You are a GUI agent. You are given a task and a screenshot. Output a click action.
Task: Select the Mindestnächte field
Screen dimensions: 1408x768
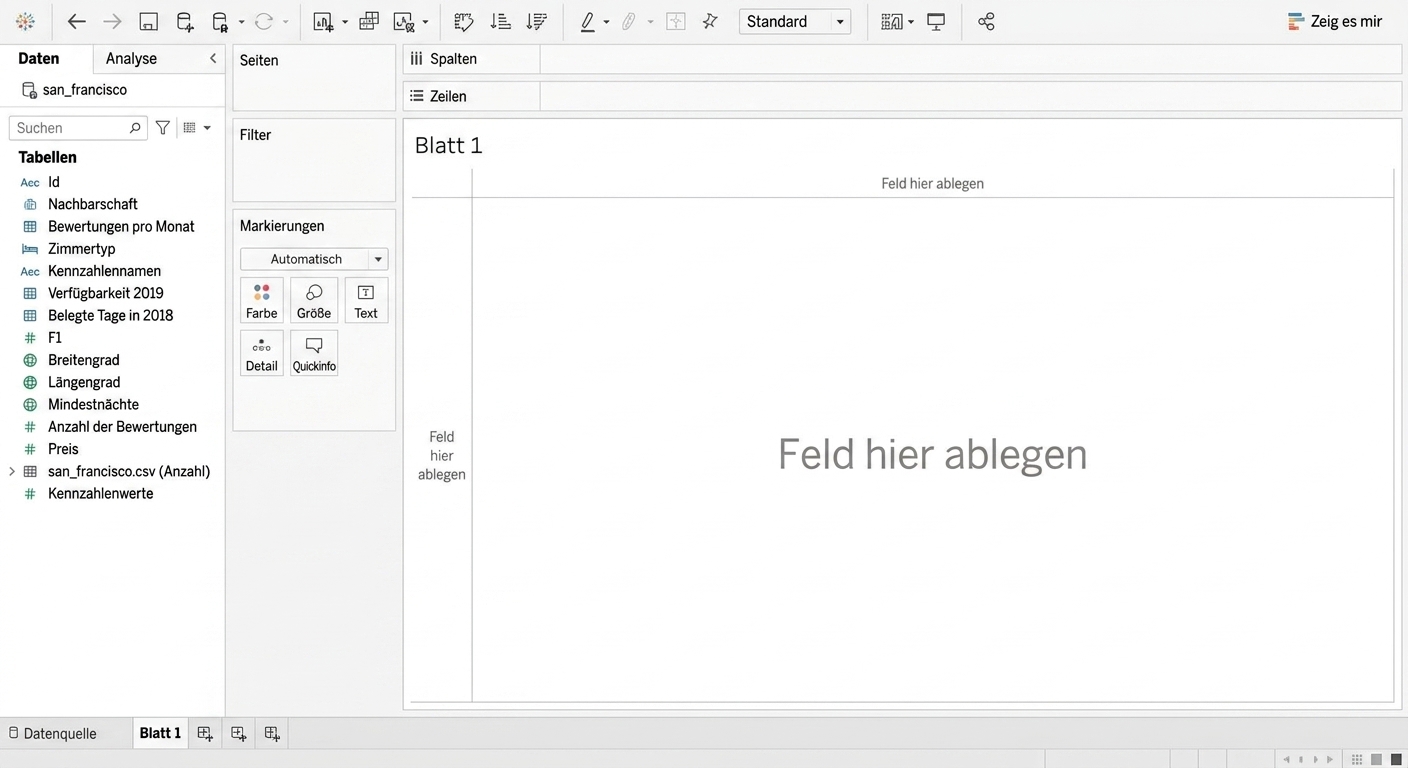[93, 404]
